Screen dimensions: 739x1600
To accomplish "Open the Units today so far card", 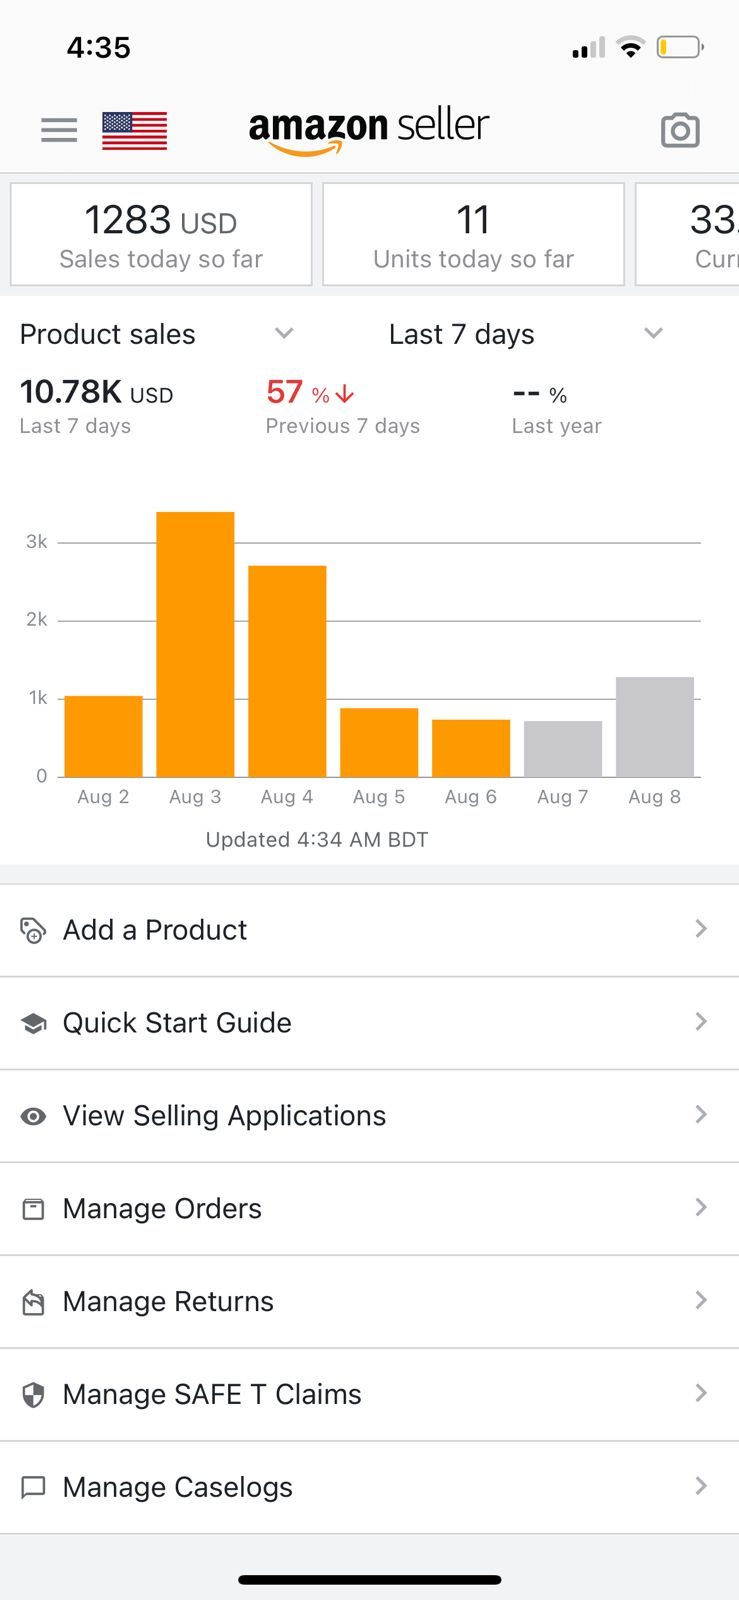I will (473, 235).
